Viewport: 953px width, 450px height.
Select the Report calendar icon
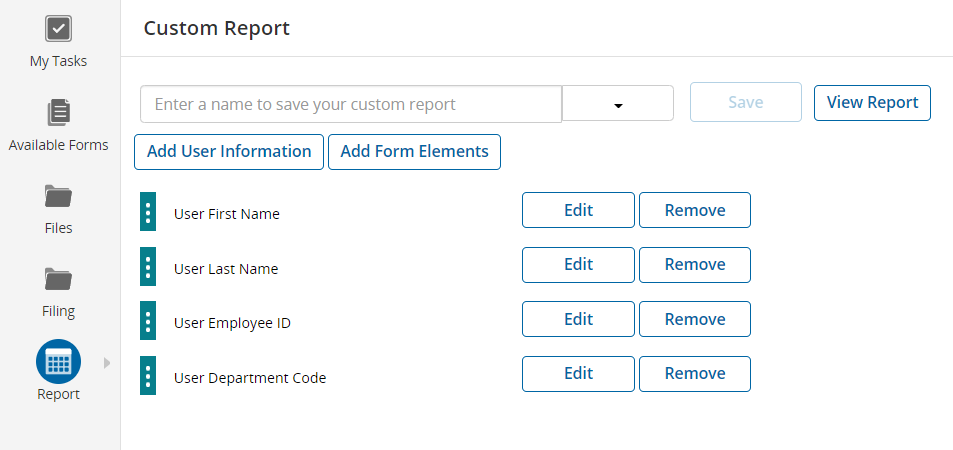pos(58,362)
